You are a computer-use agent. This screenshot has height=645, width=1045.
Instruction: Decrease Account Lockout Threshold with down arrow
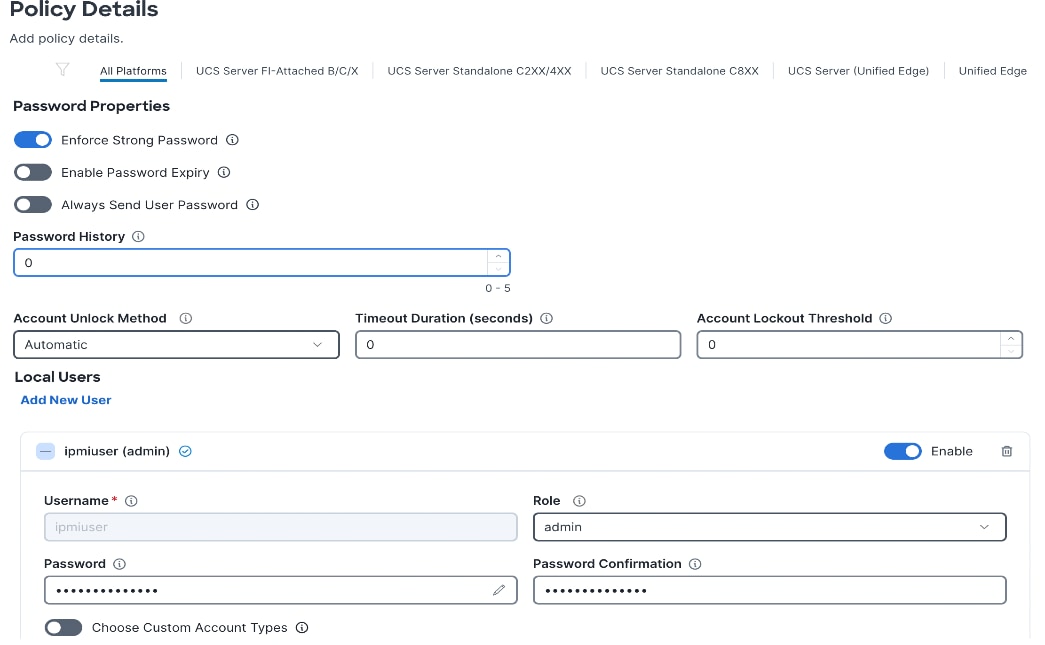click(x=1011, y=351)
